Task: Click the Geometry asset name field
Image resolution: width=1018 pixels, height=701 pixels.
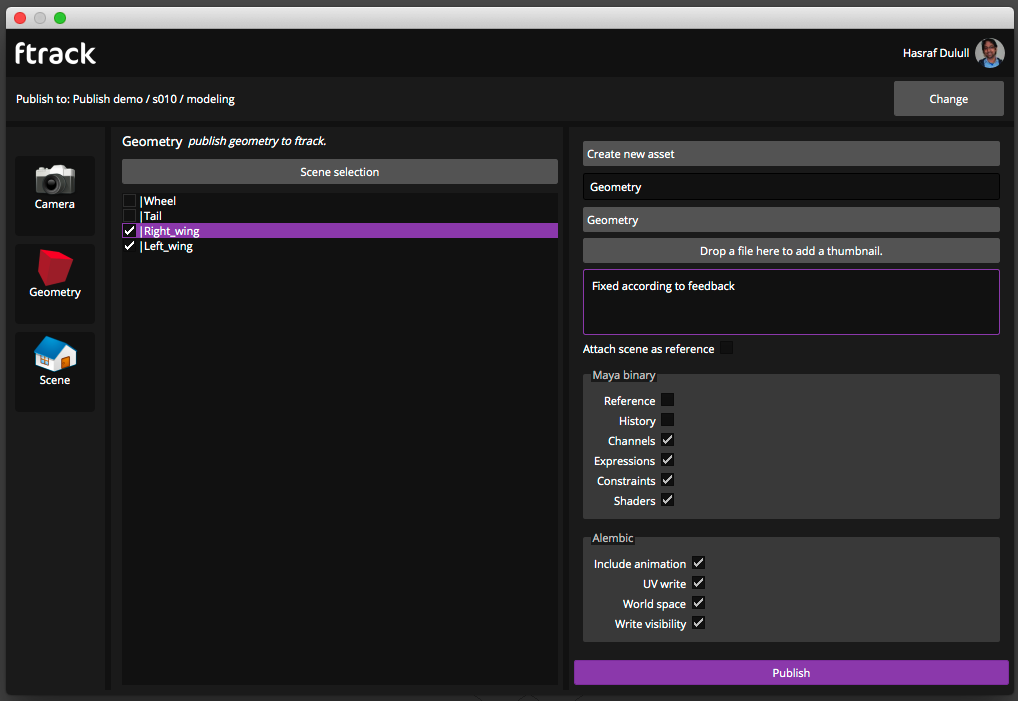Action: coord(791,187)
